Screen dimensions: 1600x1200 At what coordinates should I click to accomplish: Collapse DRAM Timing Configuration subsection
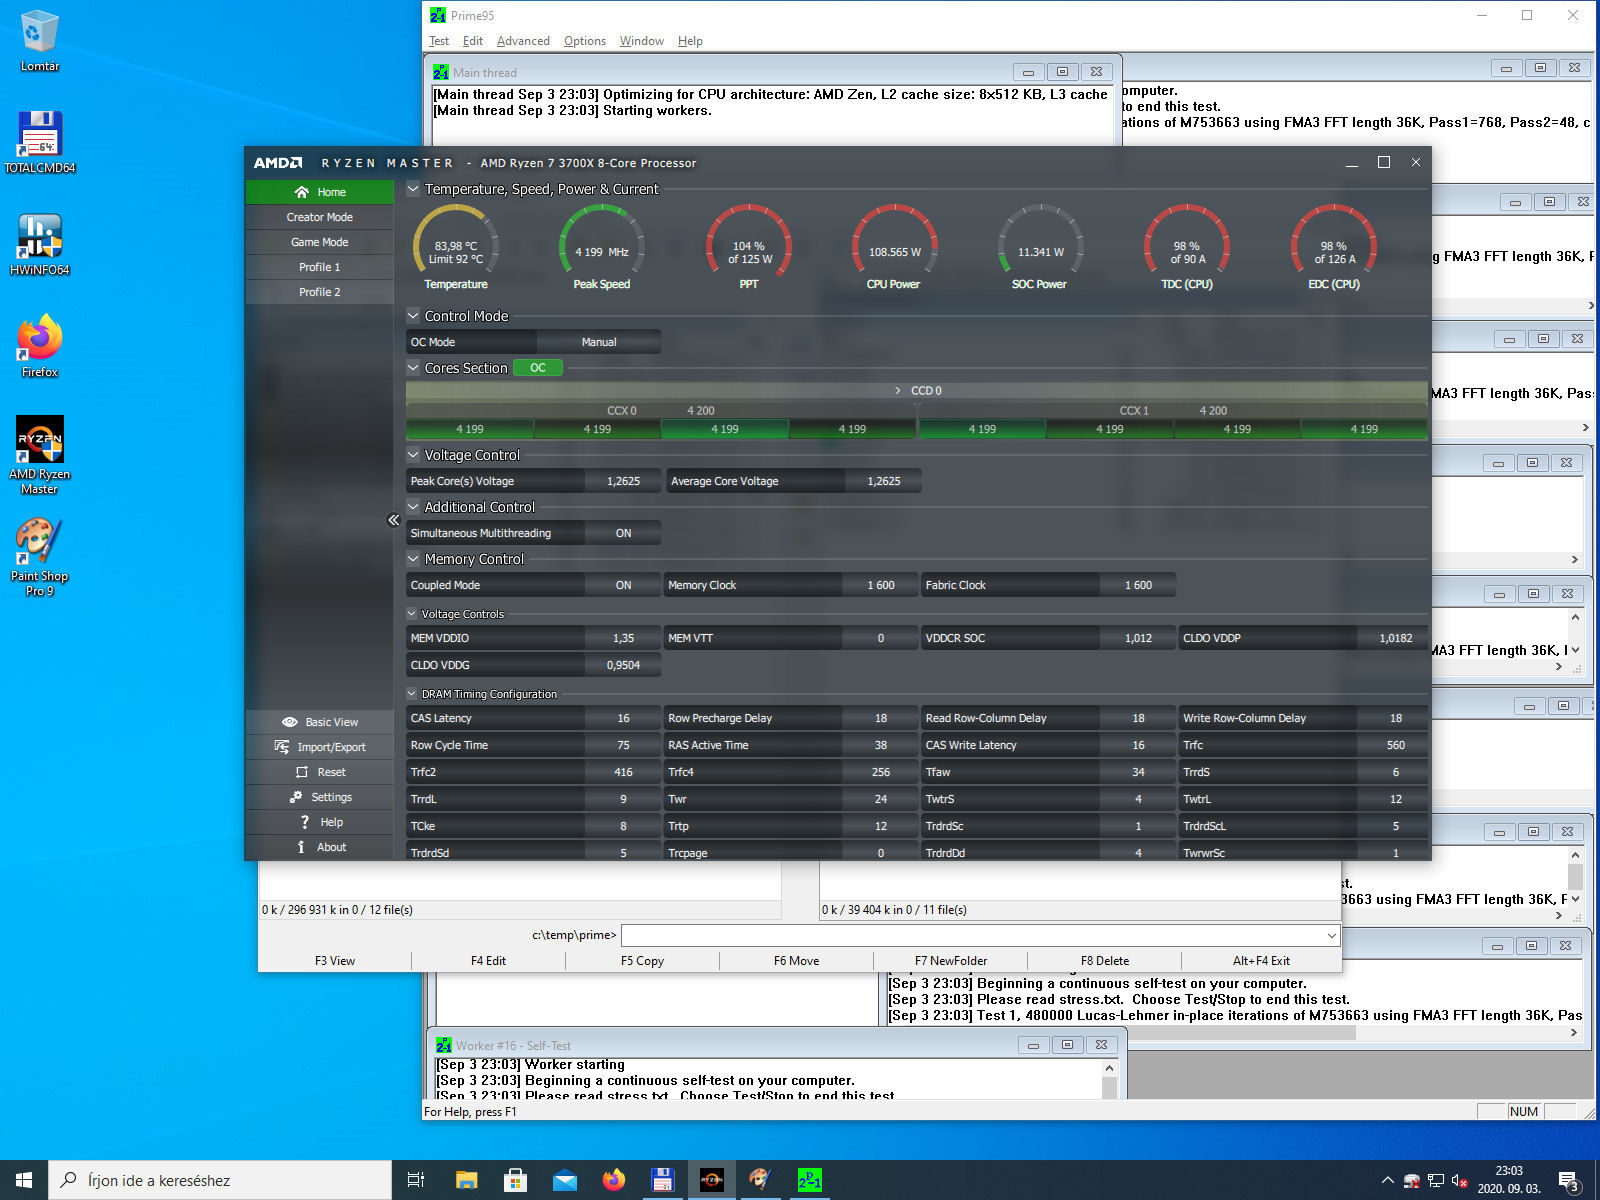pyautogui.click(x=412, y=693)
